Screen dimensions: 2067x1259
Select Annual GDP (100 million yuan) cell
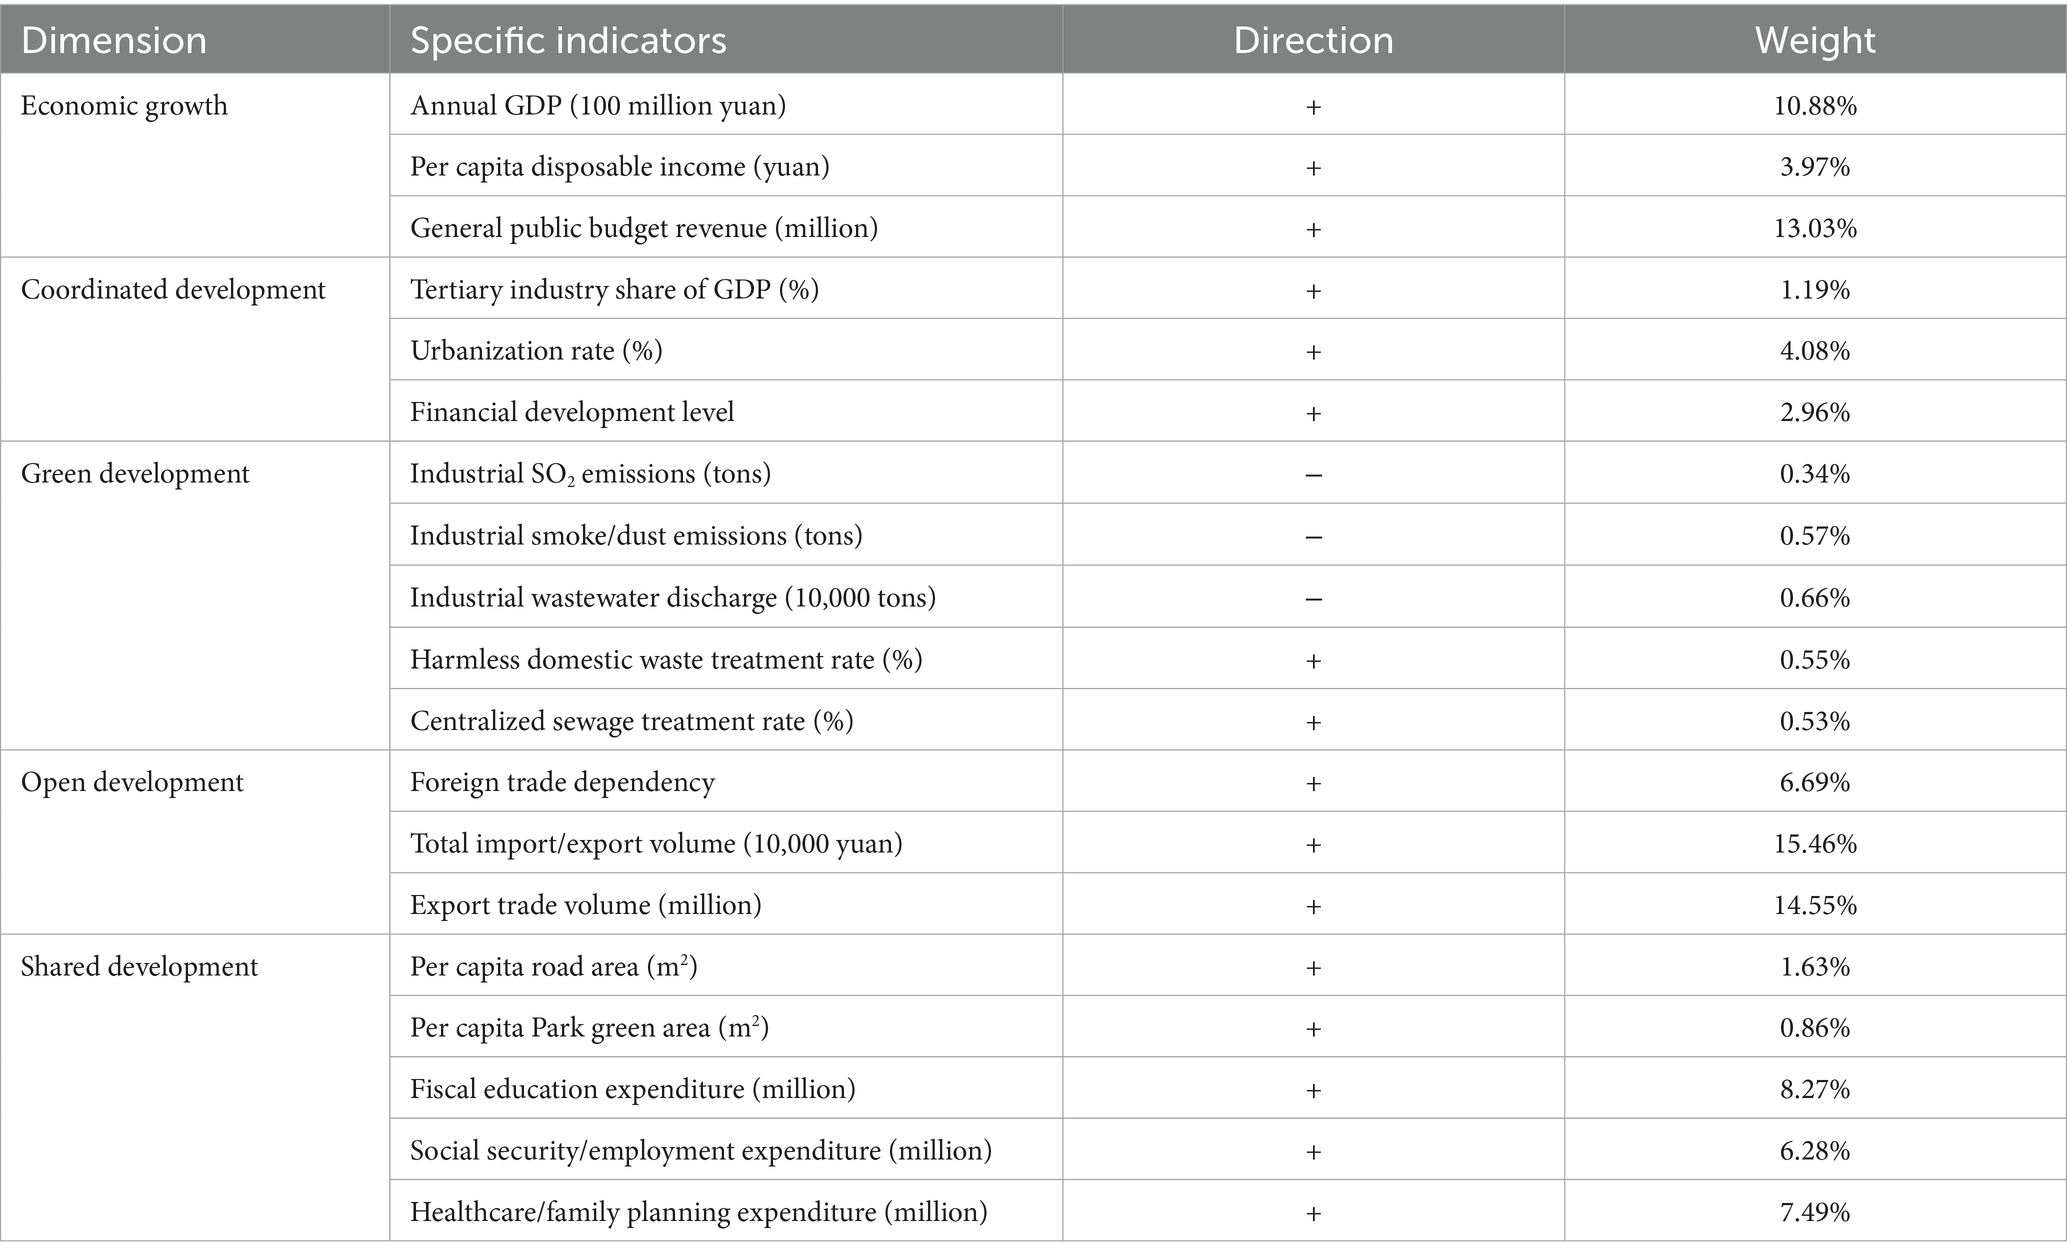(x=598, y=106)
